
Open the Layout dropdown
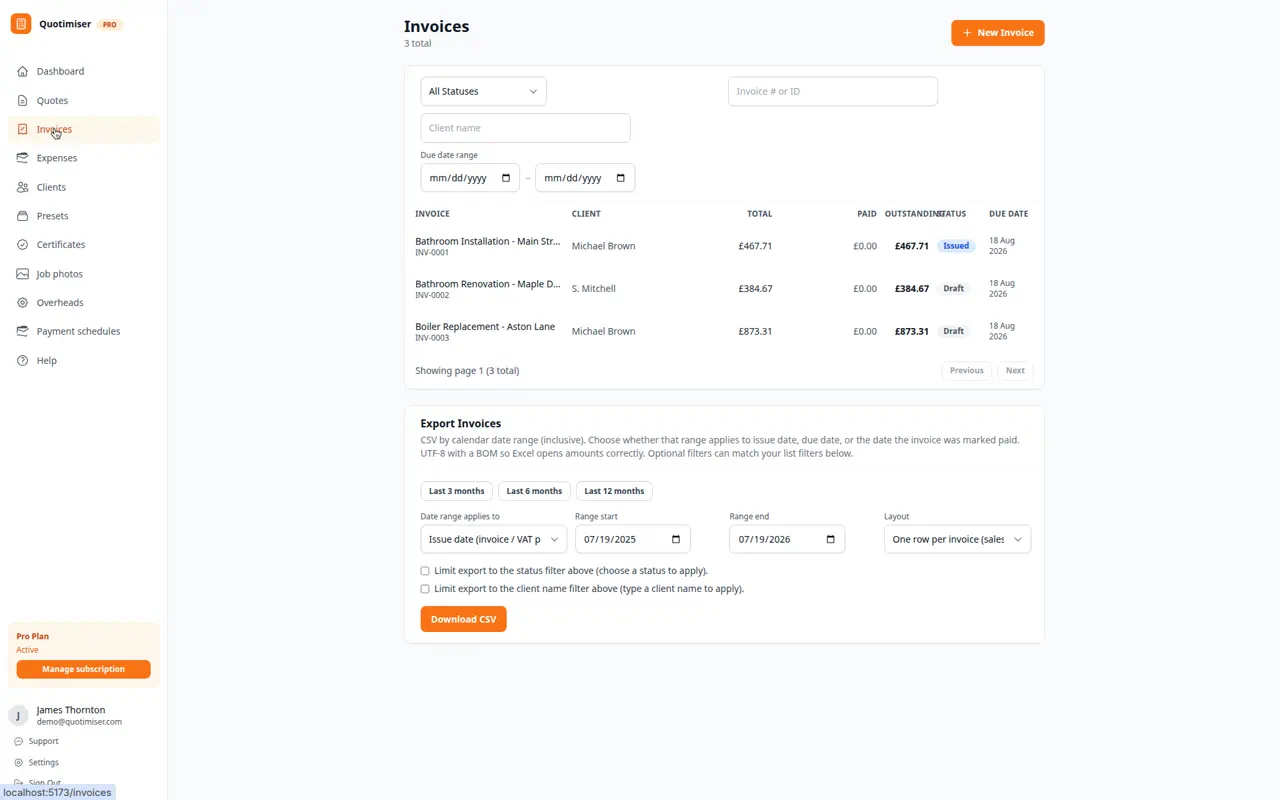coord(957,539)
